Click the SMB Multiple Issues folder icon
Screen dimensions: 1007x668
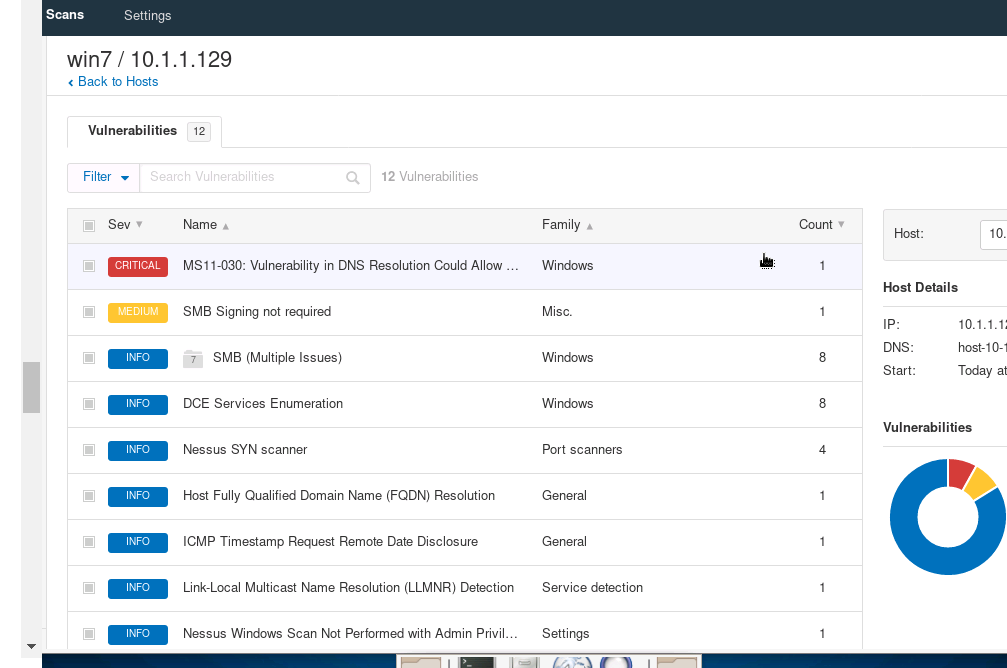(x=193, y=358)
